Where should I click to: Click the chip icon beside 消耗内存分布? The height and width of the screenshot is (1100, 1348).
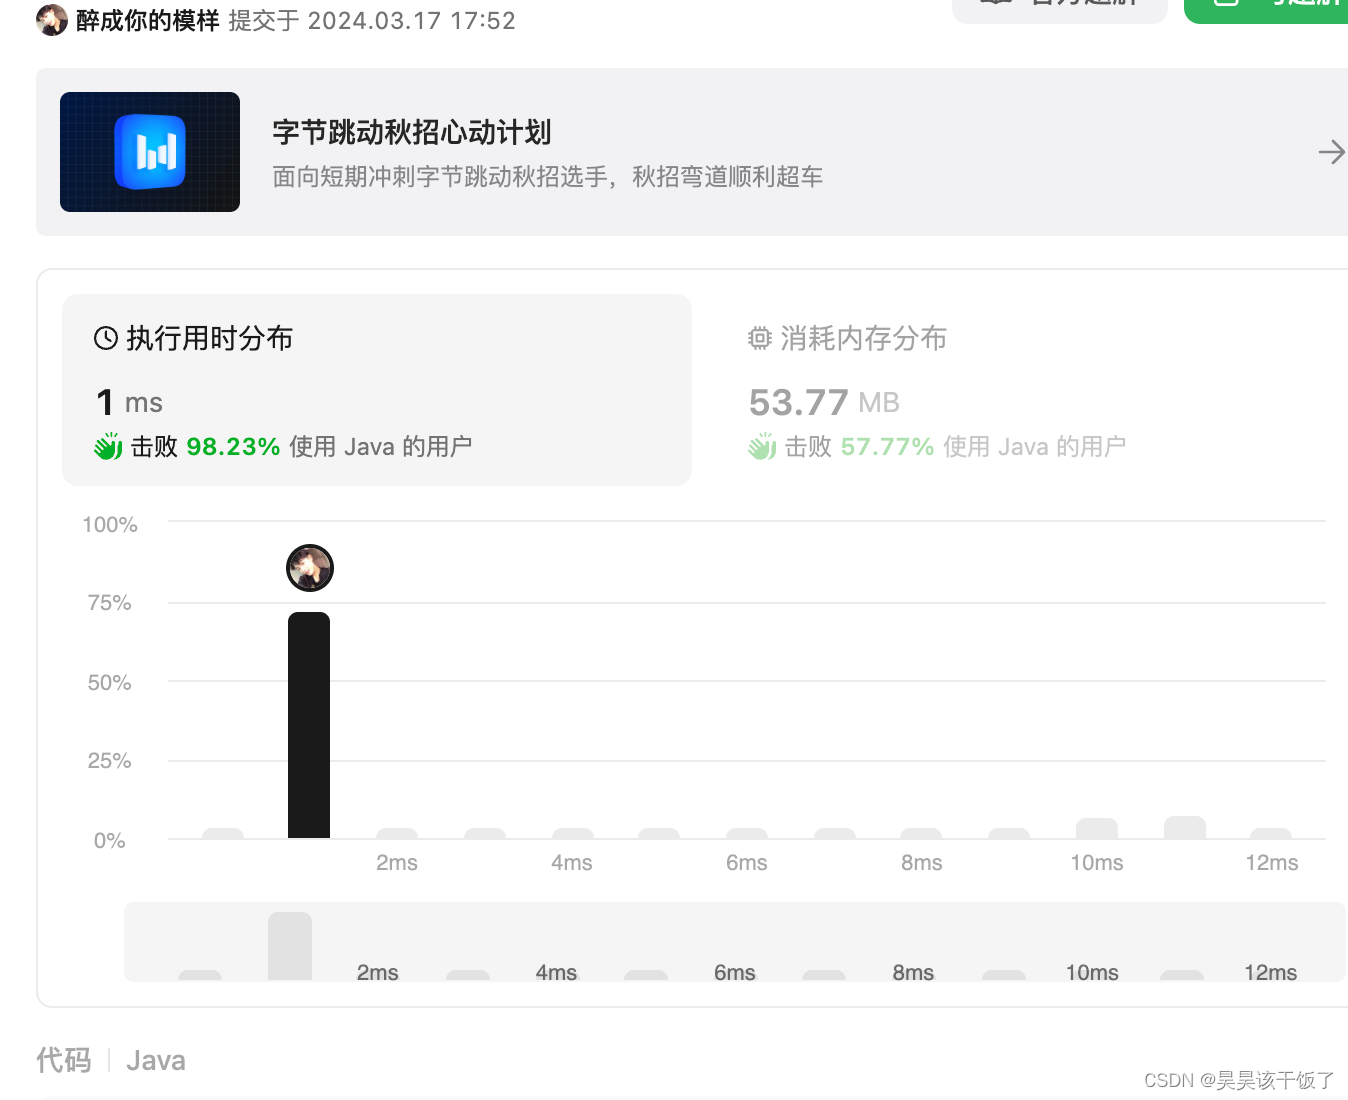pyautogui.click(x=760, y=338)
